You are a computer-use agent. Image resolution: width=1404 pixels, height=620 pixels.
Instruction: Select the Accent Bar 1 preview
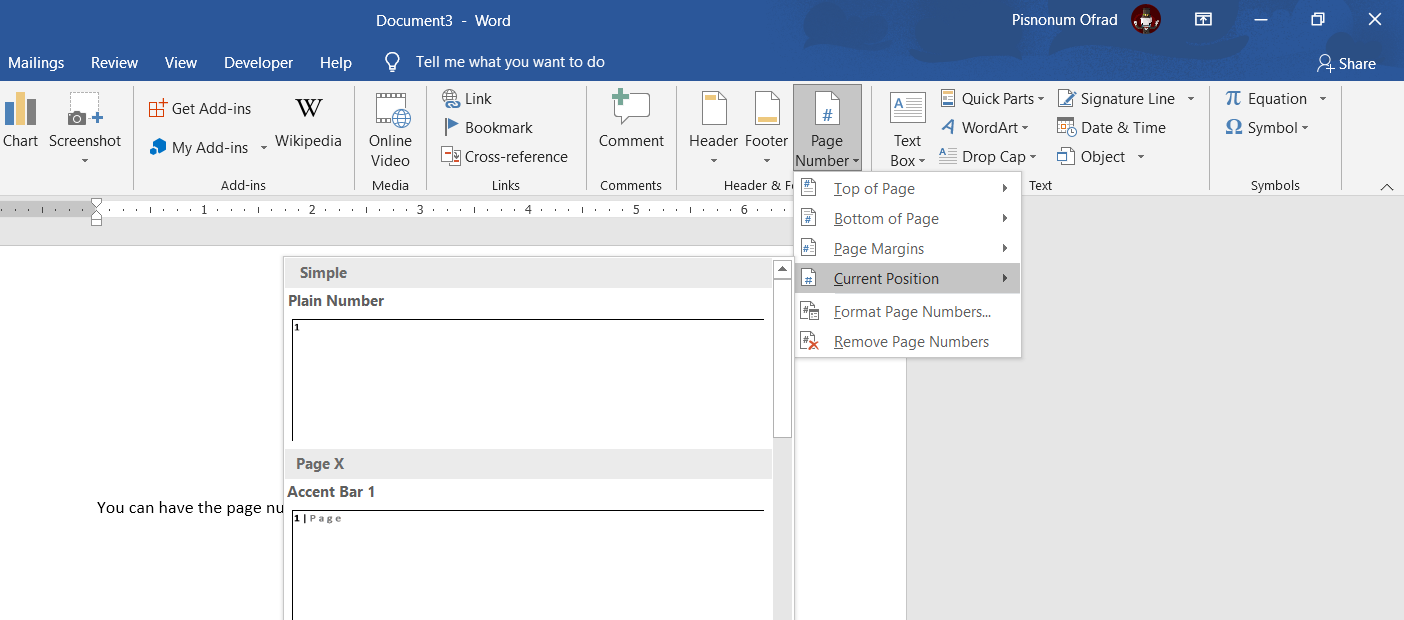click(528, 563)
